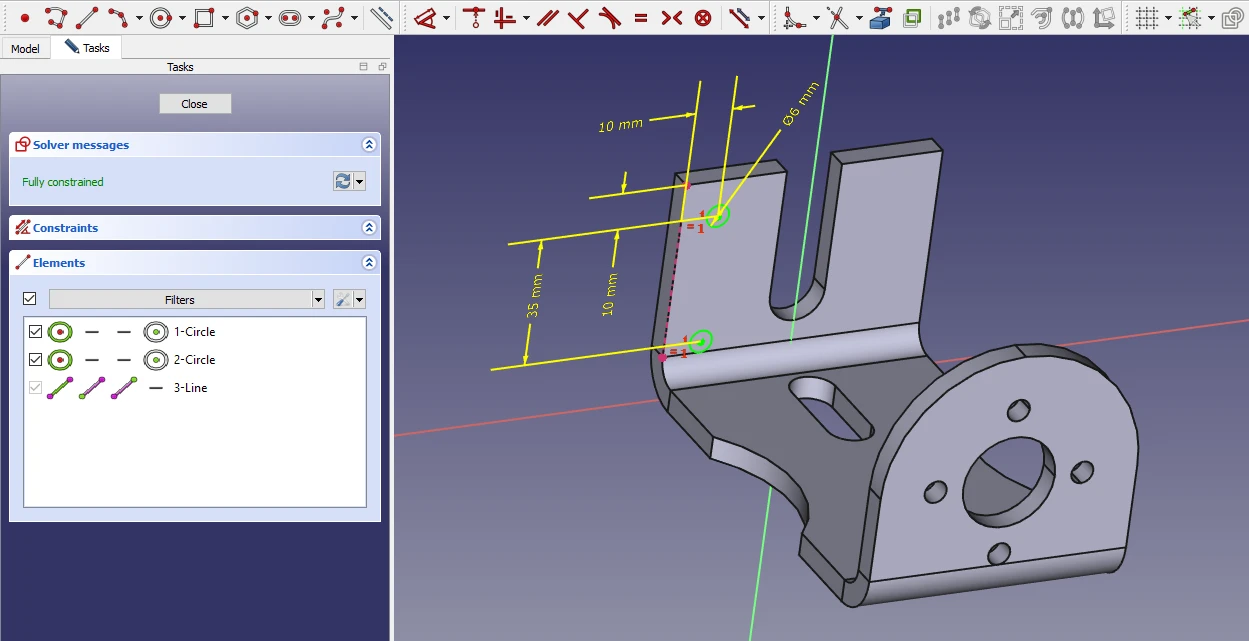Click the Block constraint icon

(x=704, y=17)
